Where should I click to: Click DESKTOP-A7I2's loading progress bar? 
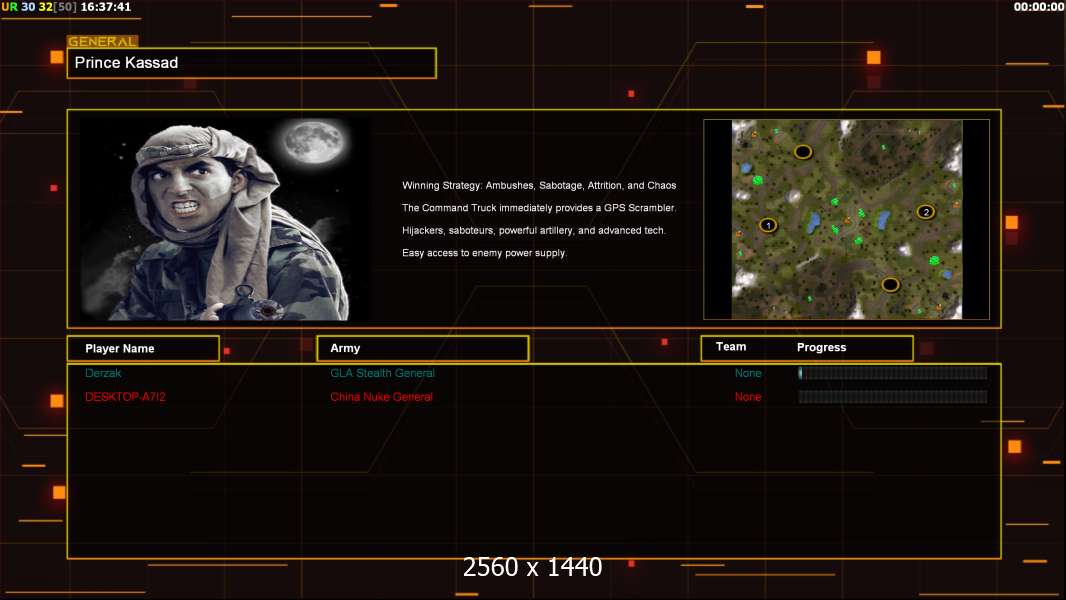point(892,397)
